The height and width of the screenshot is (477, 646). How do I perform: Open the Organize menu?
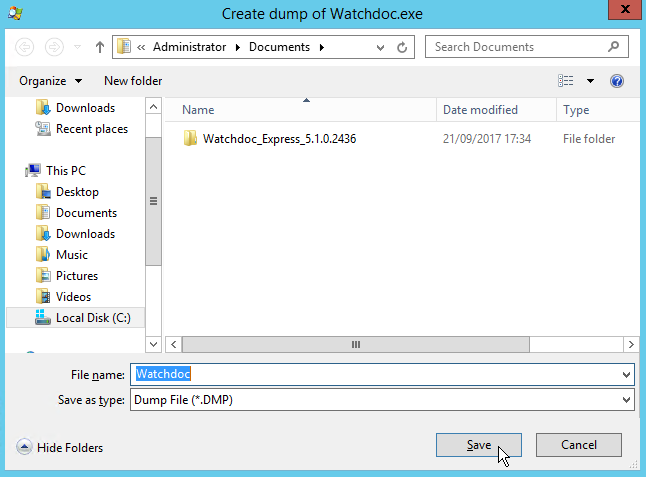tap(50, 81)
